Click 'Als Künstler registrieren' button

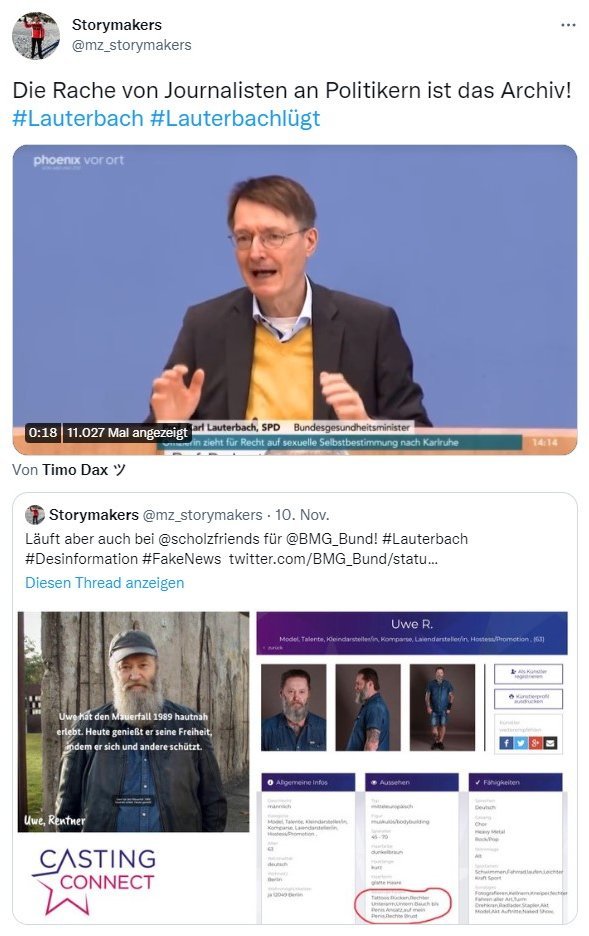point(528,674)
